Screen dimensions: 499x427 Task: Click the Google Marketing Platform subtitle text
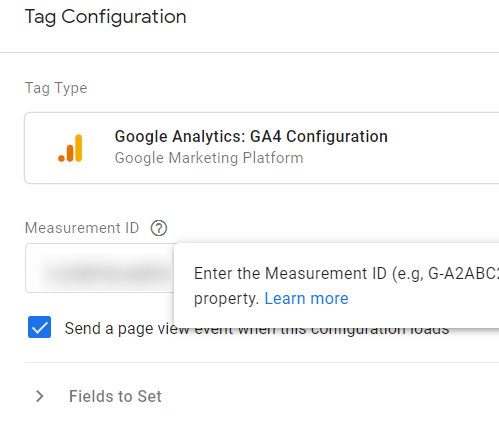point(209,158)
